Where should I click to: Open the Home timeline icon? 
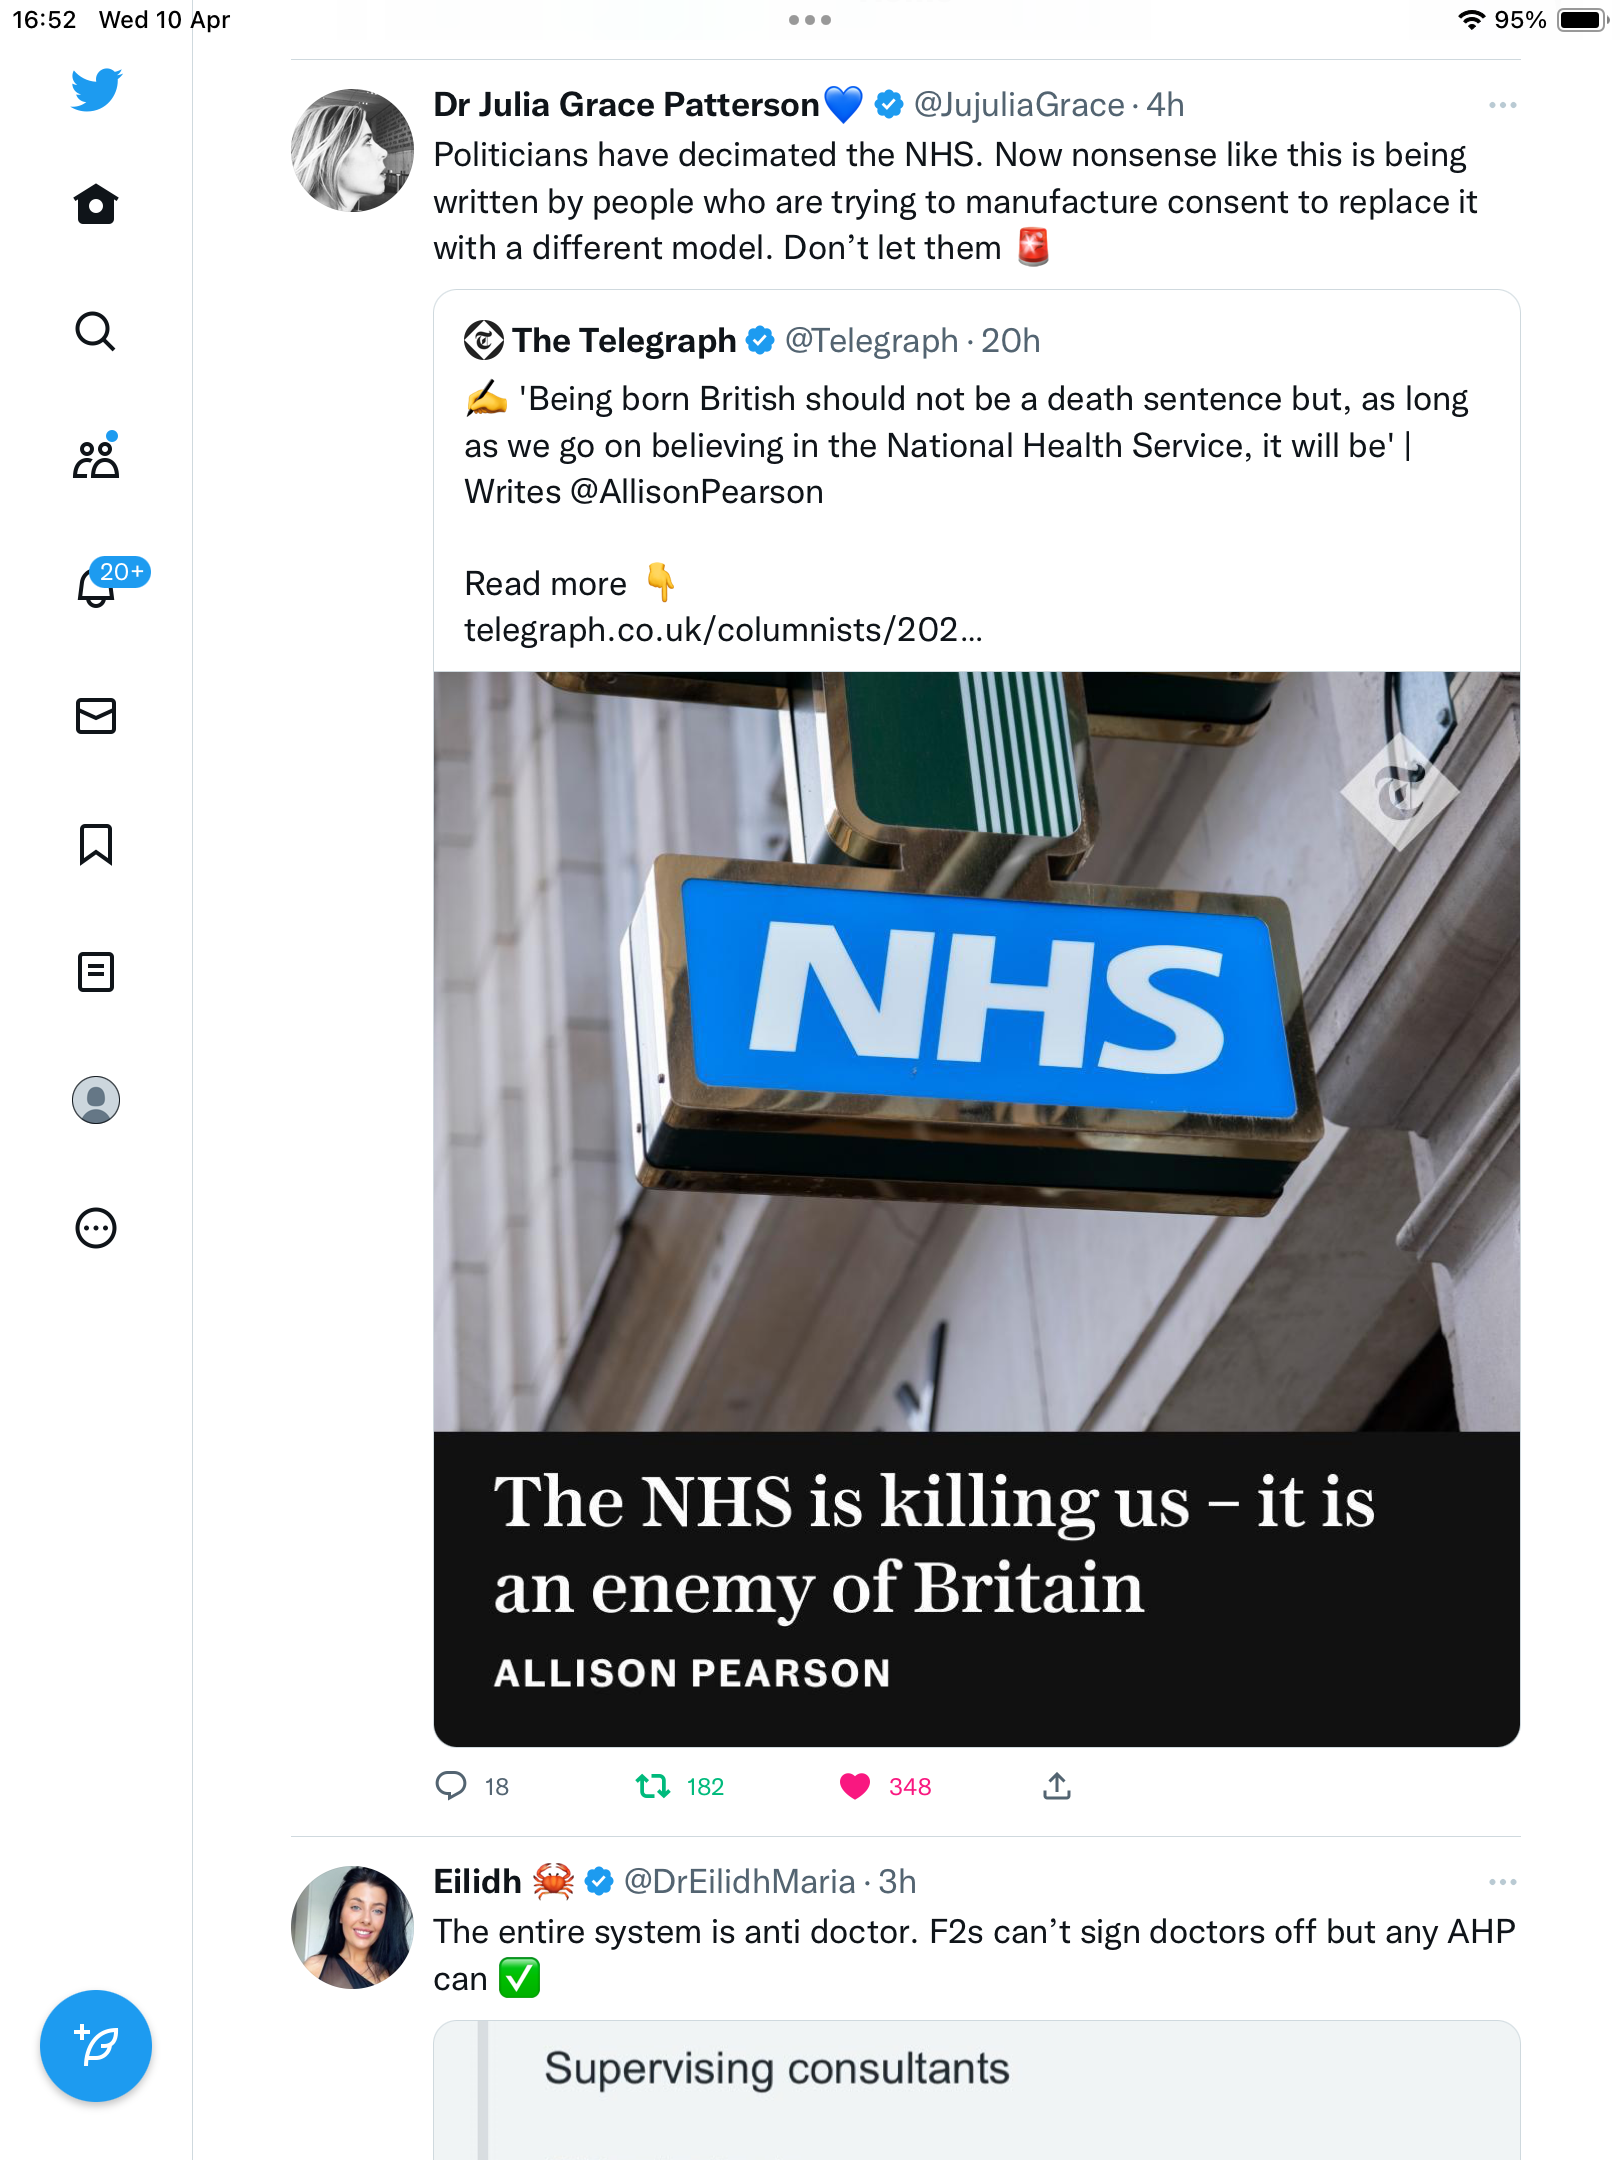(x=96, y=204)
